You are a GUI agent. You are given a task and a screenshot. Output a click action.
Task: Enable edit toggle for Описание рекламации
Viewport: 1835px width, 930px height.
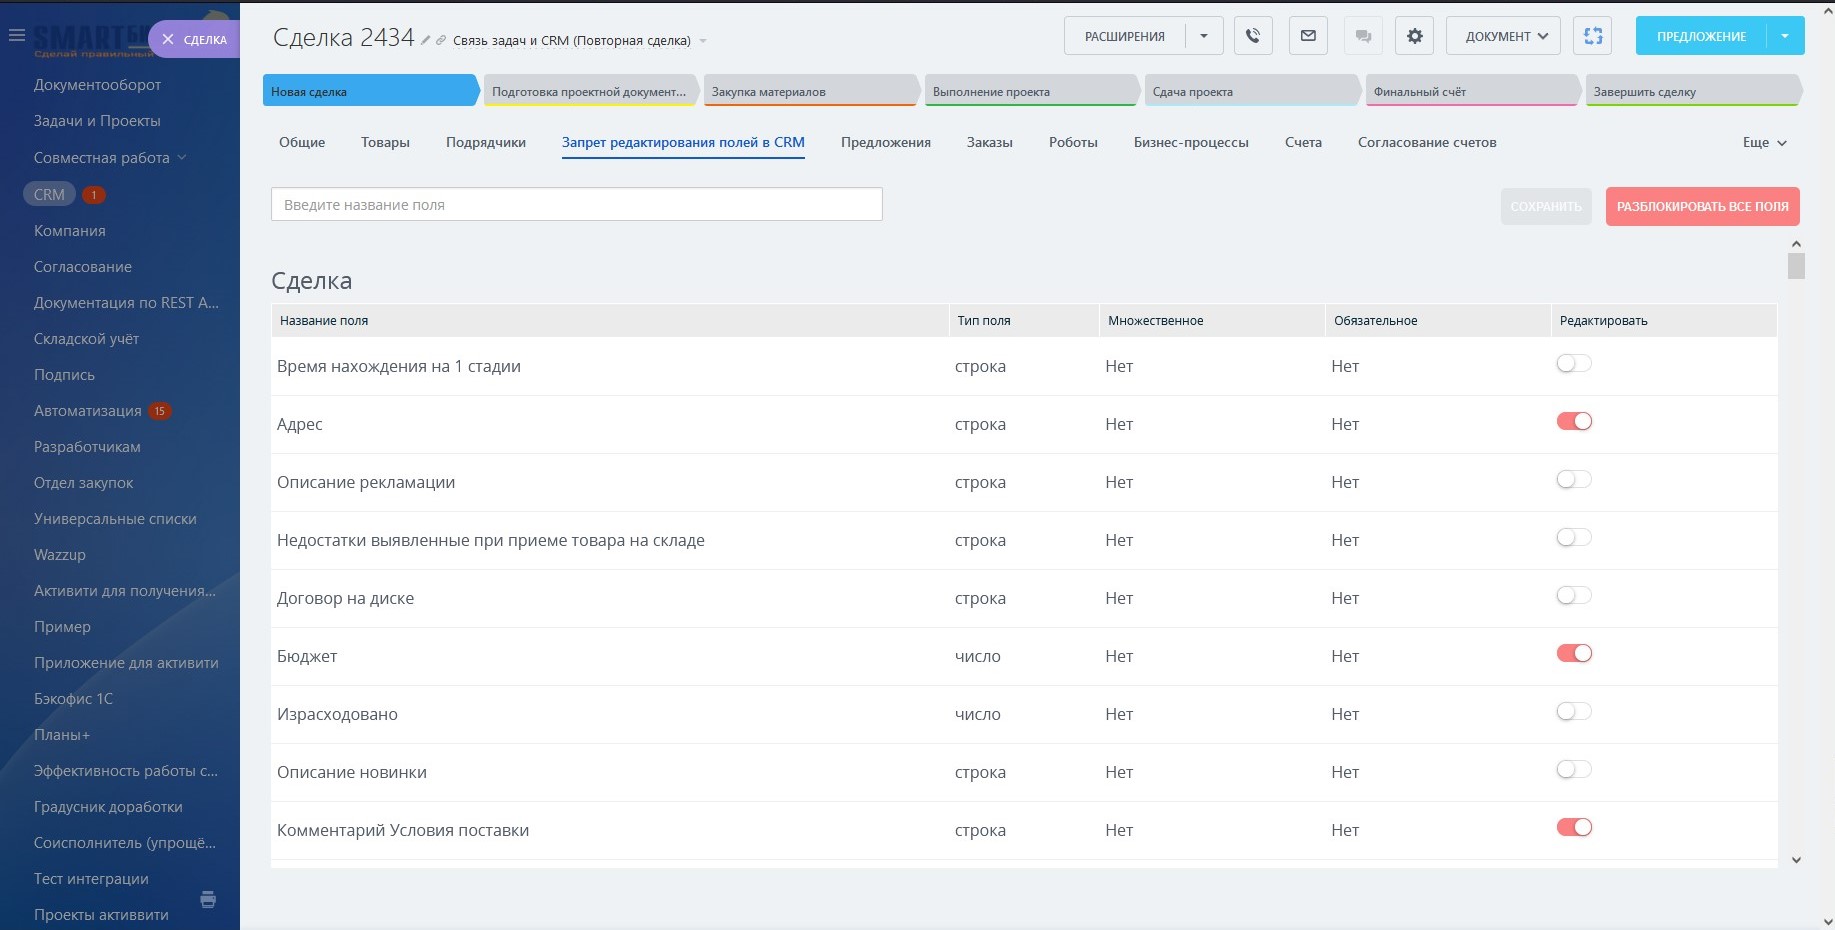tap(1573, 480)
